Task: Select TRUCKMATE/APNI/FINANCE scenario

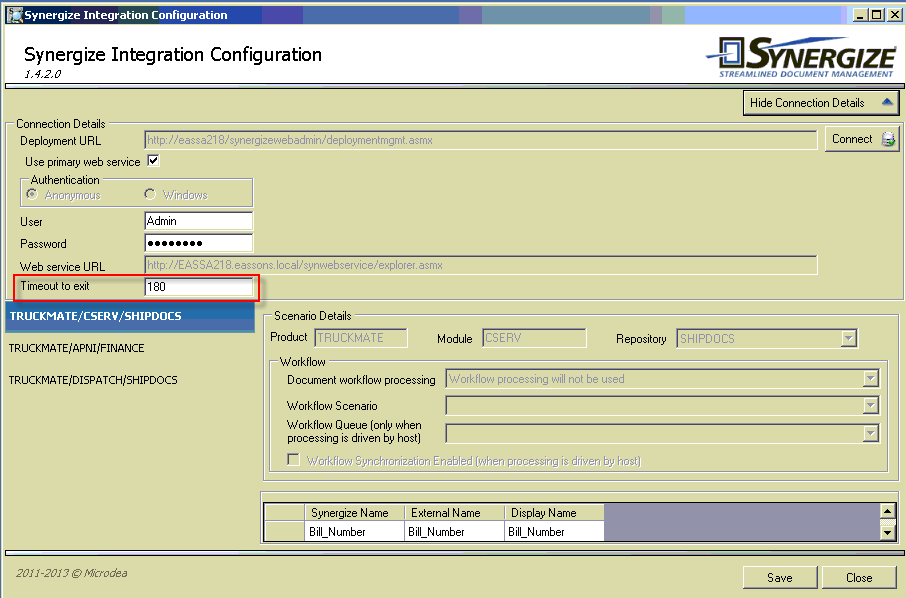Action: [76, 348]
